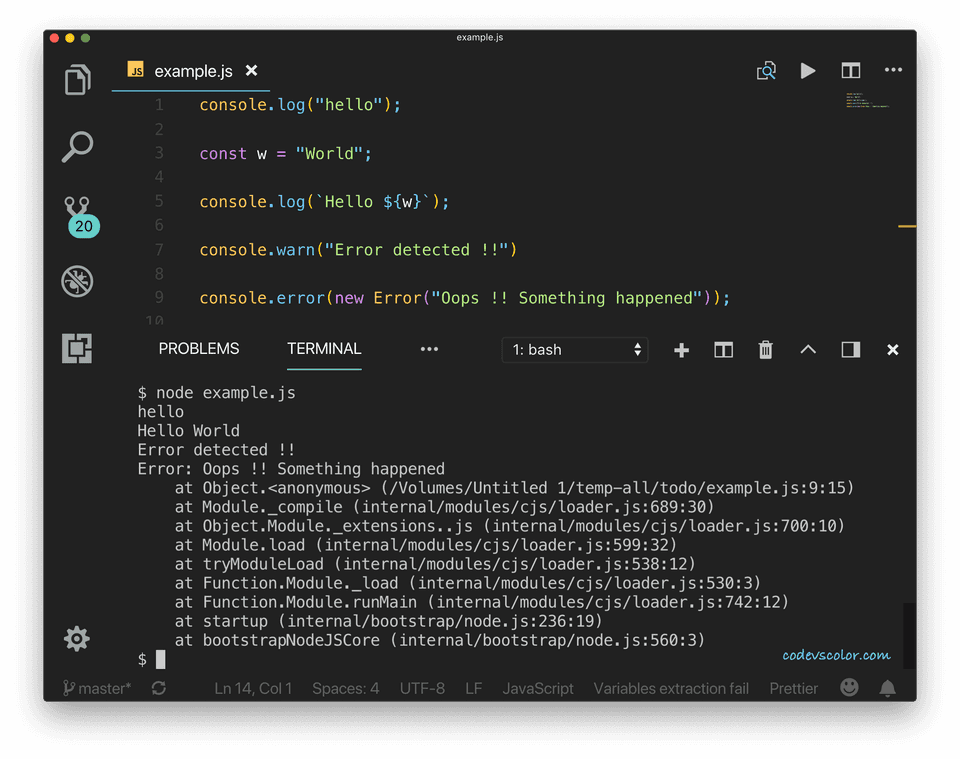Open Source Control showing 20 changes
The height and width of the screenshot is (759, 960).
77,212
